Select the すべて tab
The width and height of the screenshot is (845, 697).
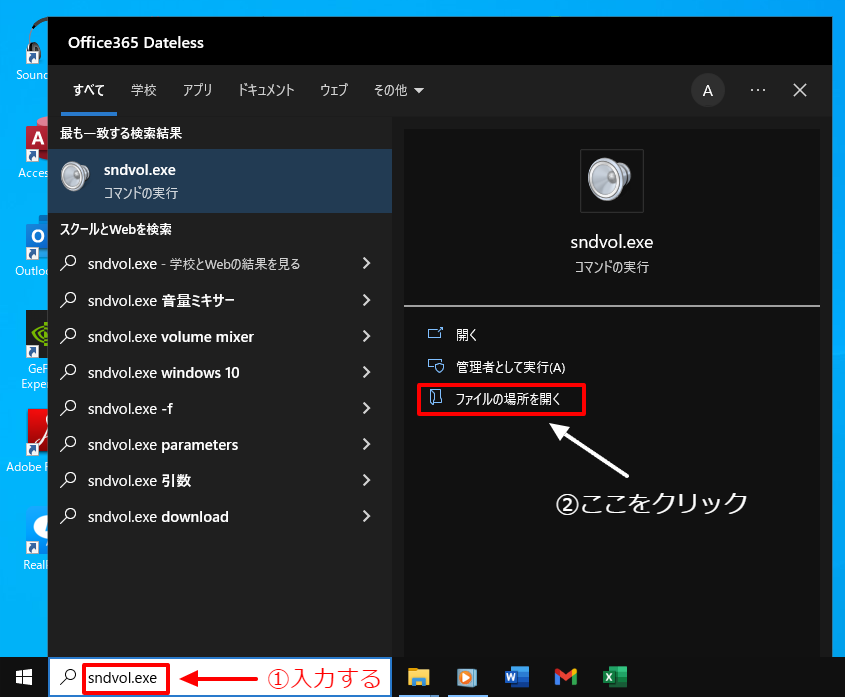point(89,90)
